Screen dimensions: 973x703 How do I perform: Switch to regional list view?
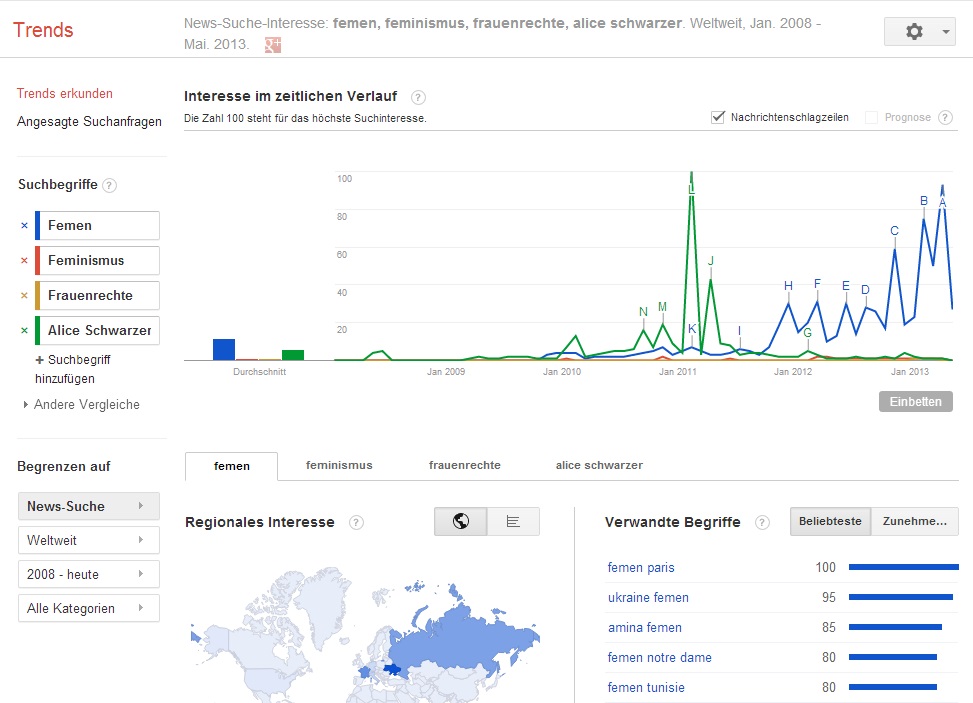pyautogui.click(x=513, y=521)
